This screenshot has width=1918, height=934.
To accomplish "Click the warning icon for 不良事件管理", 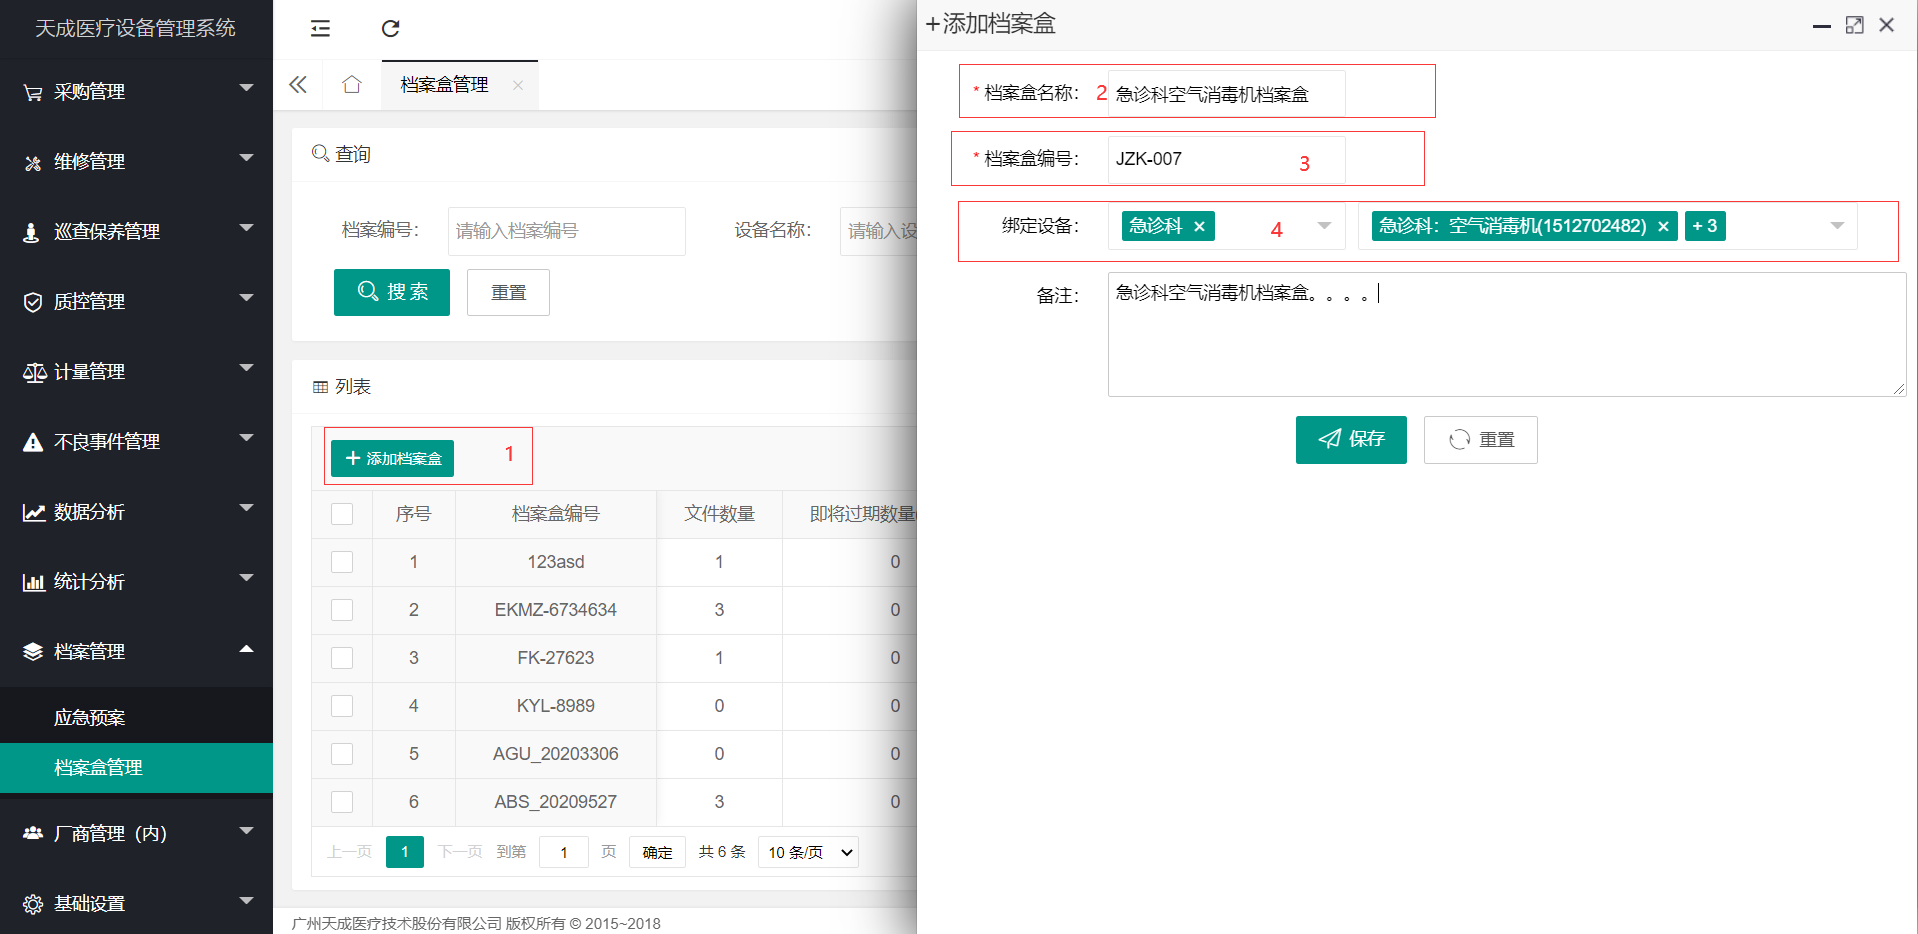I will [x=33, y=442].
